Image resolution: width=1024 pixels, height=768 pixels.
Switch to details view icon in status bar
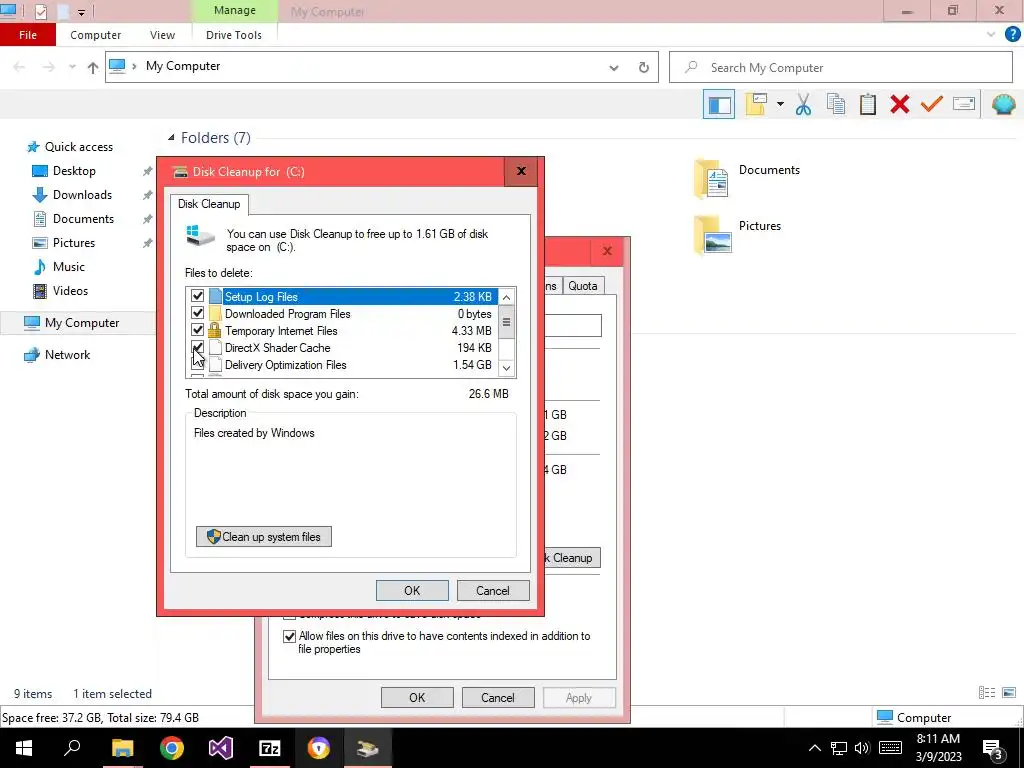tap(987, 693)
